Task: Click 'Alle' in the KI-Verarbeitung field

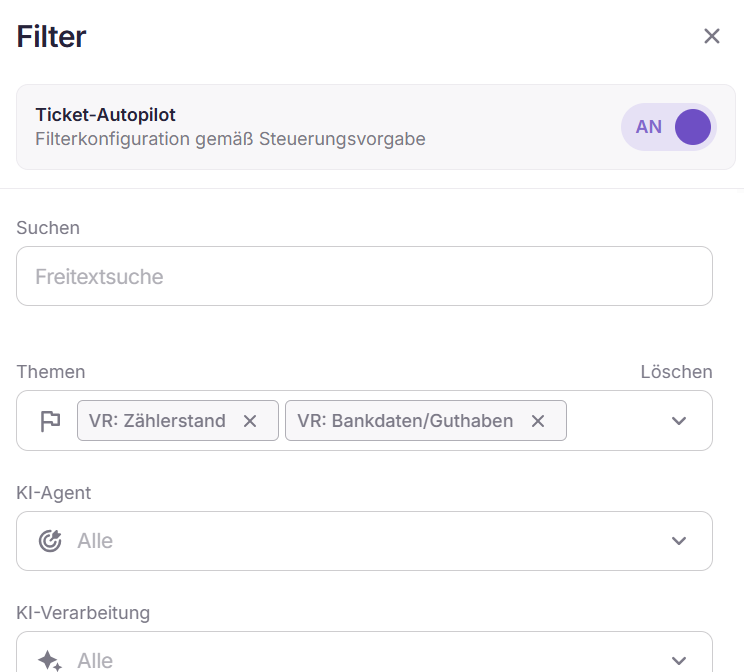Action: point(95,660)
